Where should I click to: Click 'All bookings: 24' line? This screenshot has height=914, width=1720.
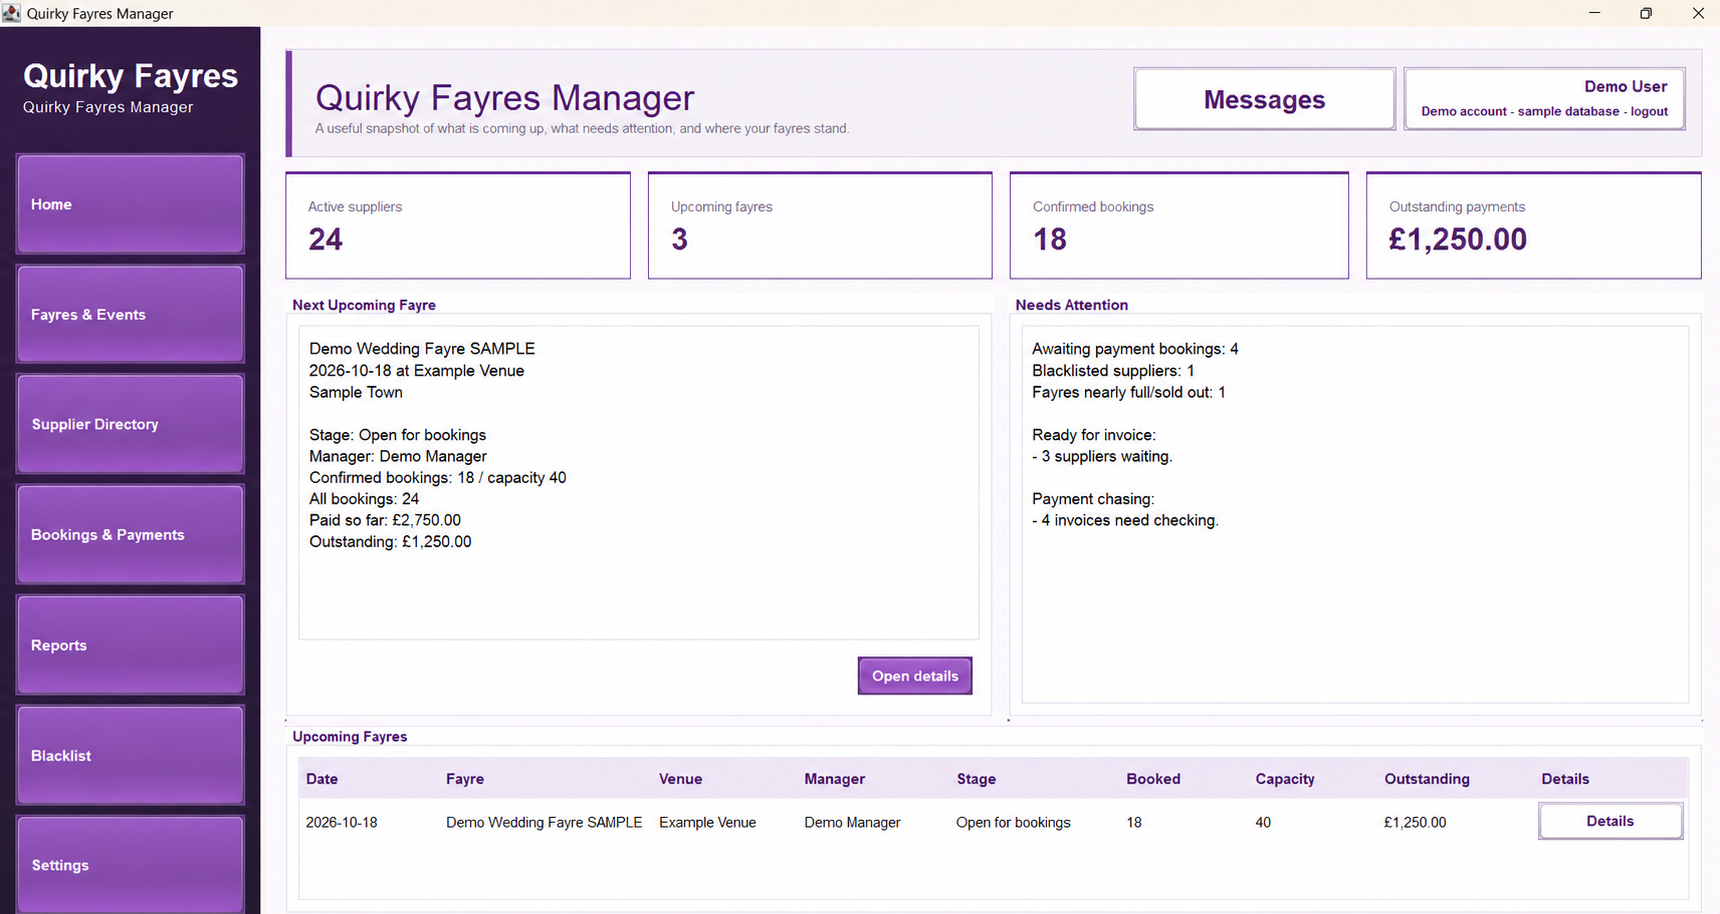coord(364,498)
